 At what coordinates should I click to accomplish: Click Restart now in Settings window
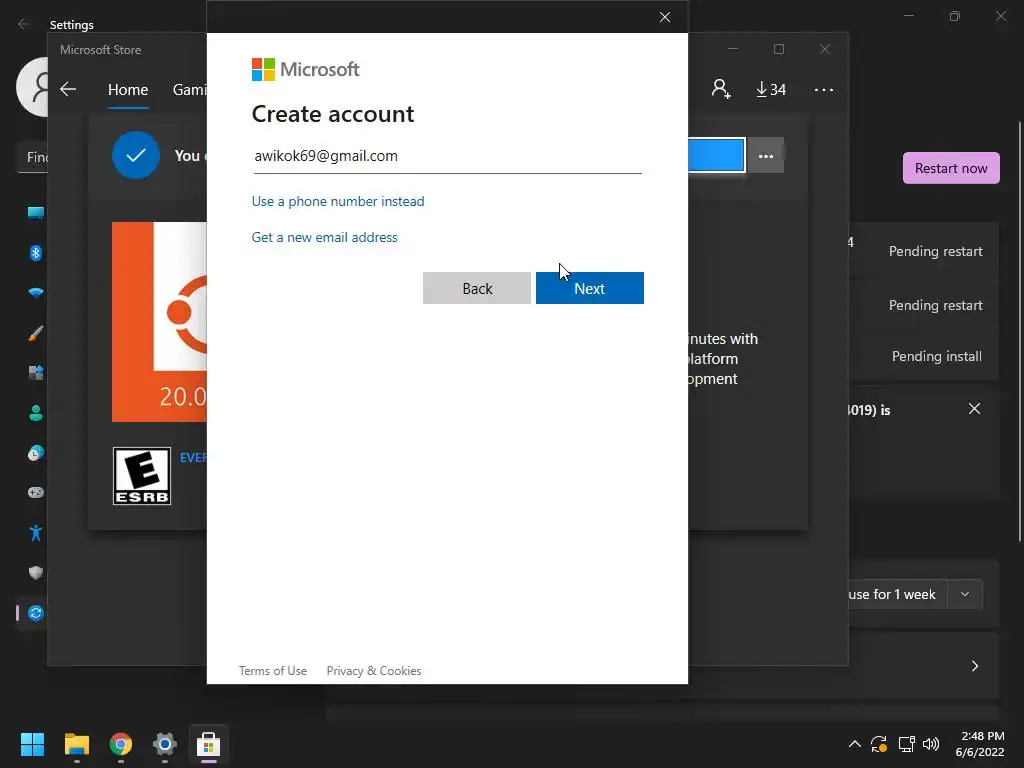click(951, 168)
